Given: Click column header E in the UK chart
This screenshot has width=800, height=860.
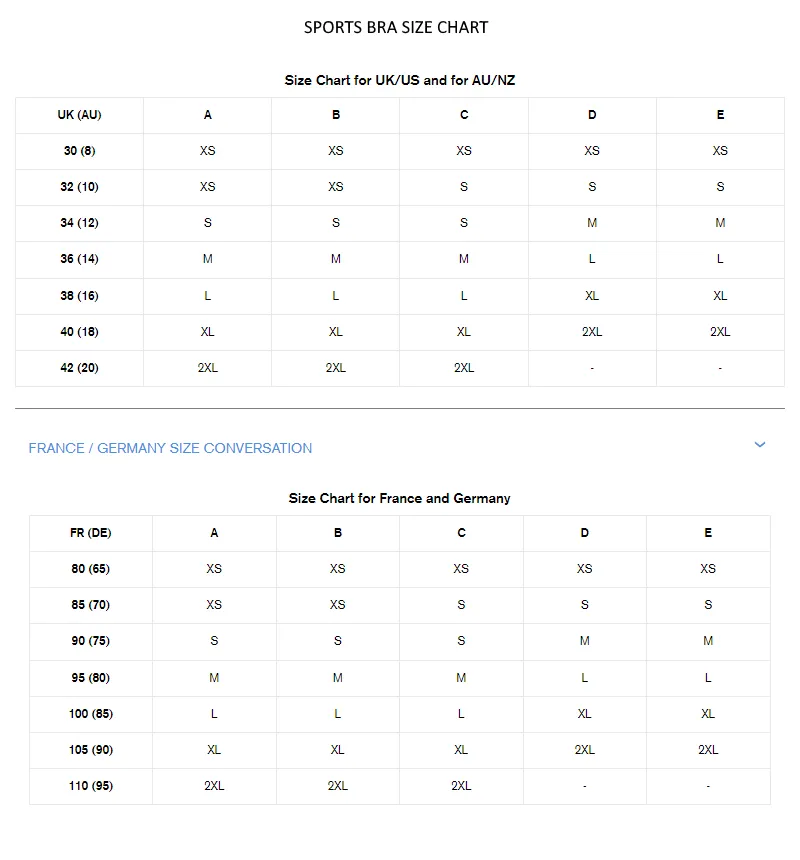Looking at the screenshot, I should pyautogui.click(x=720, y=115).
